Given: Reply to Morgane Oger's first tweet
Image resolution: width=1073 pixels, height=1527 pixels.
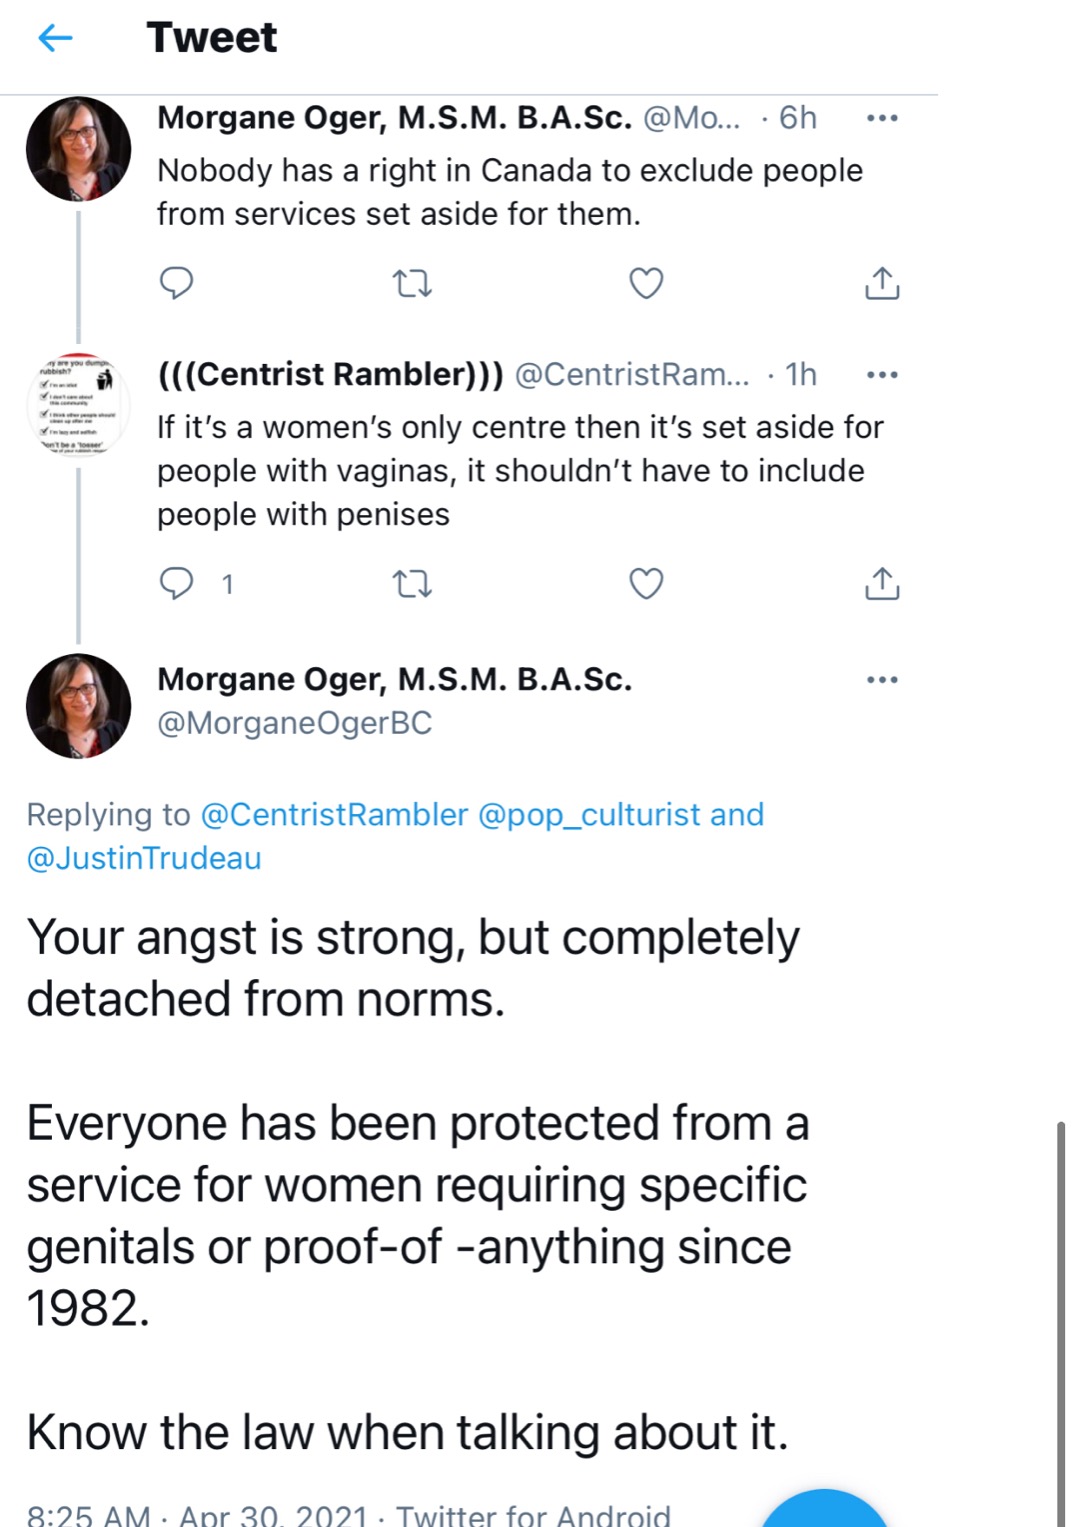Looking at the screenshot, I should click(176, 284).
